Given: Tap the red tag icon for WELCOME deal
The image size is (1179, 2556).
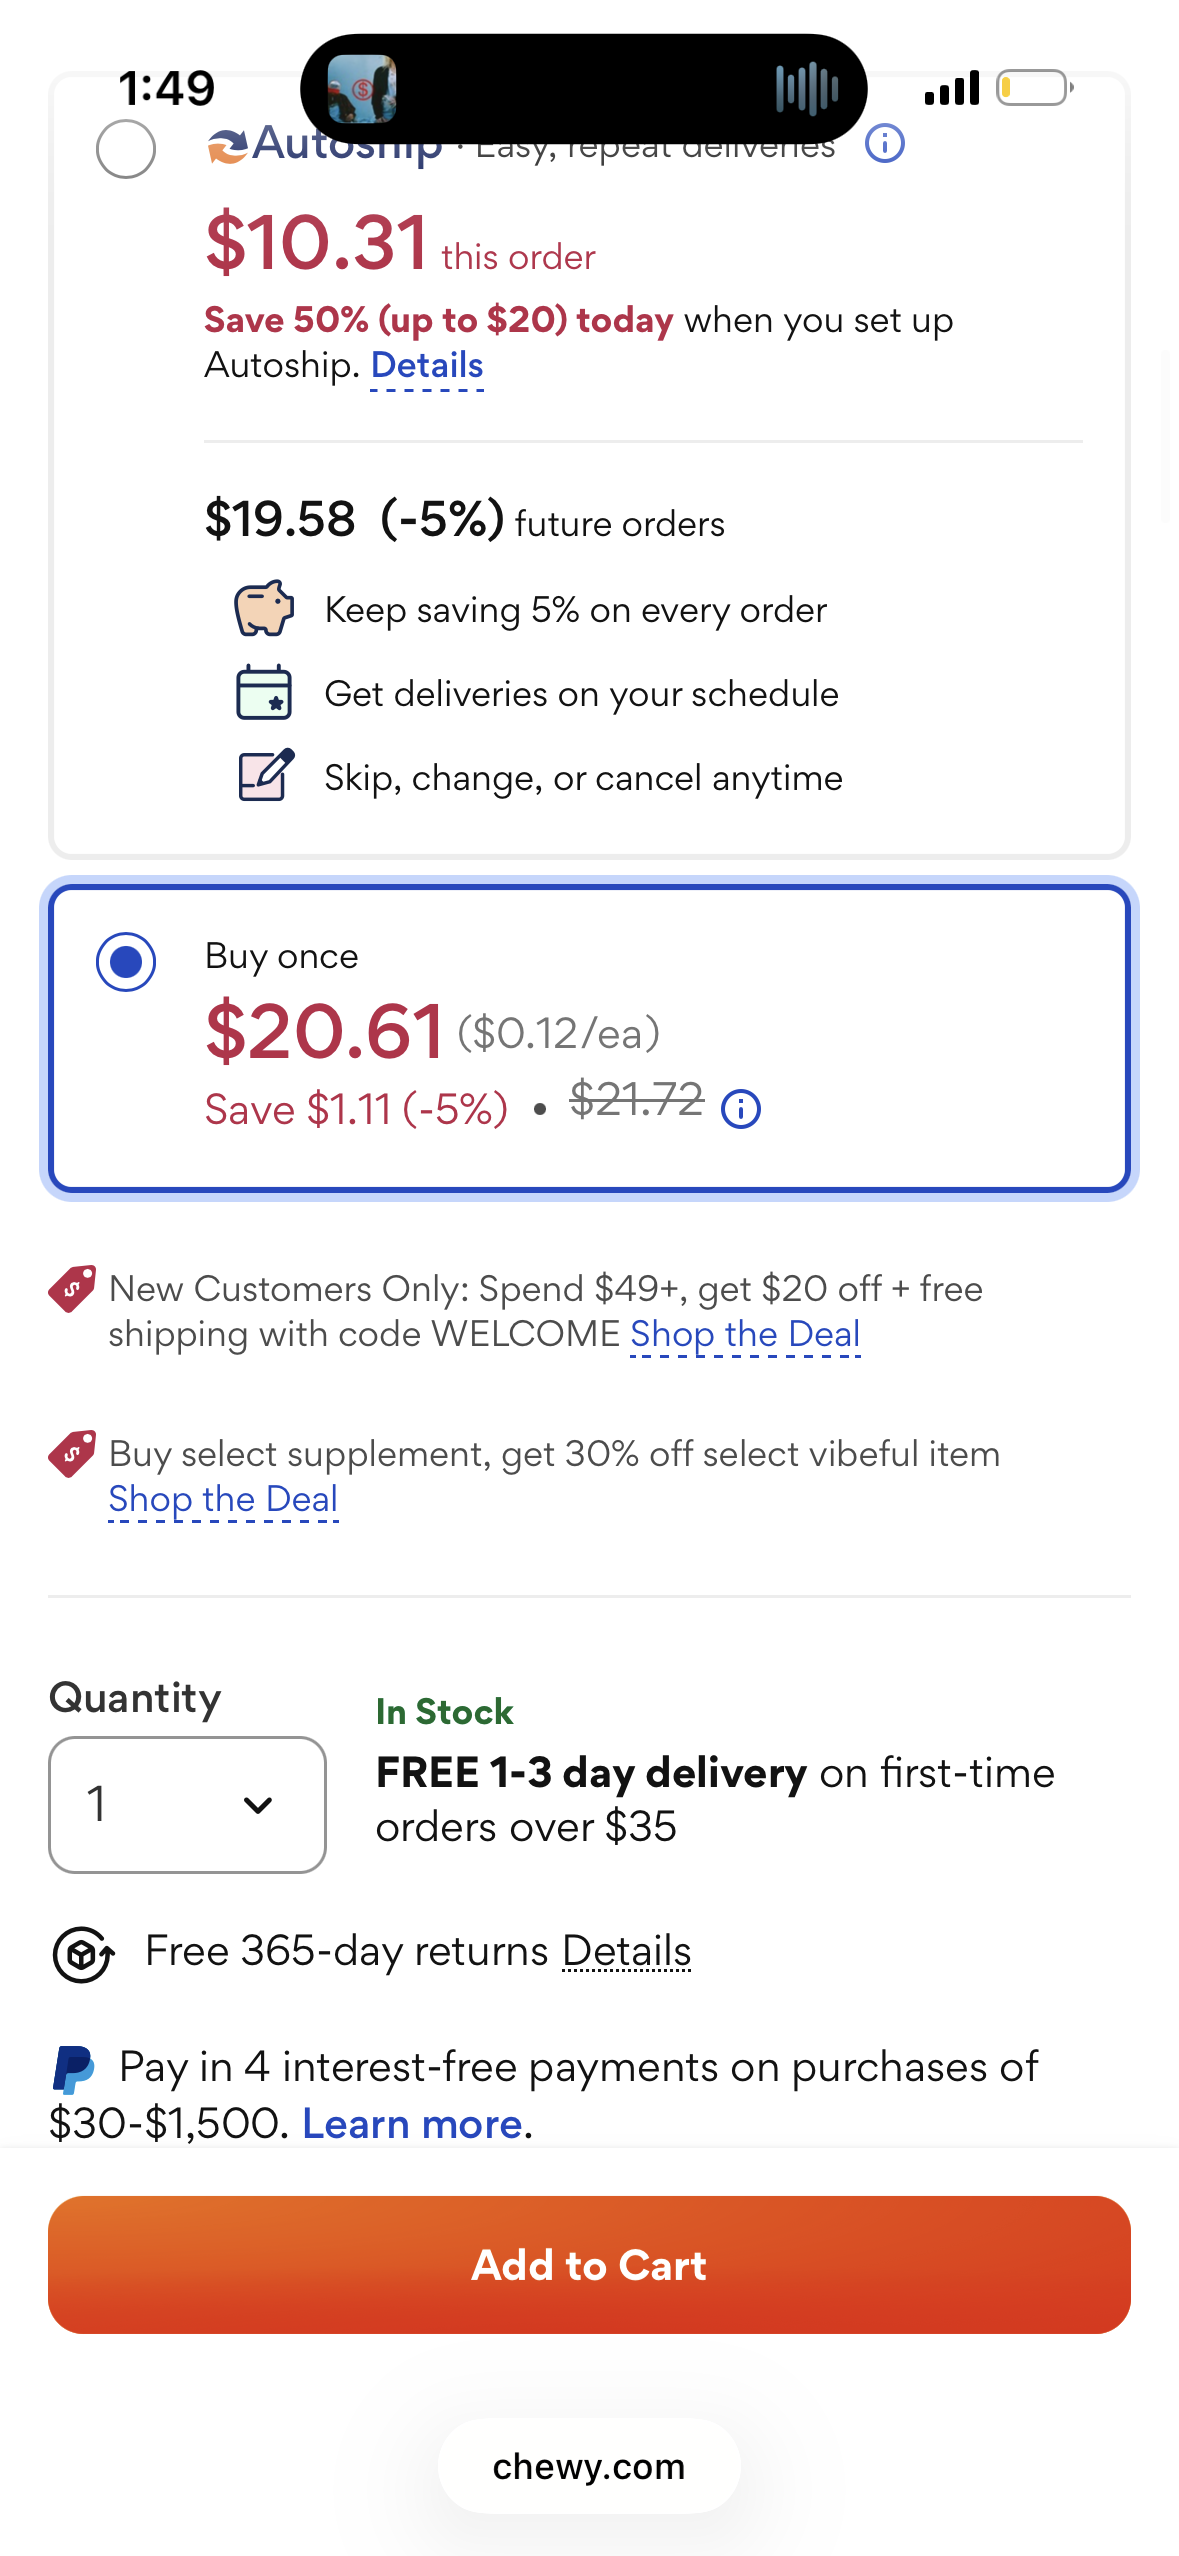Looking at the screenshot, I should (72, 1289).
